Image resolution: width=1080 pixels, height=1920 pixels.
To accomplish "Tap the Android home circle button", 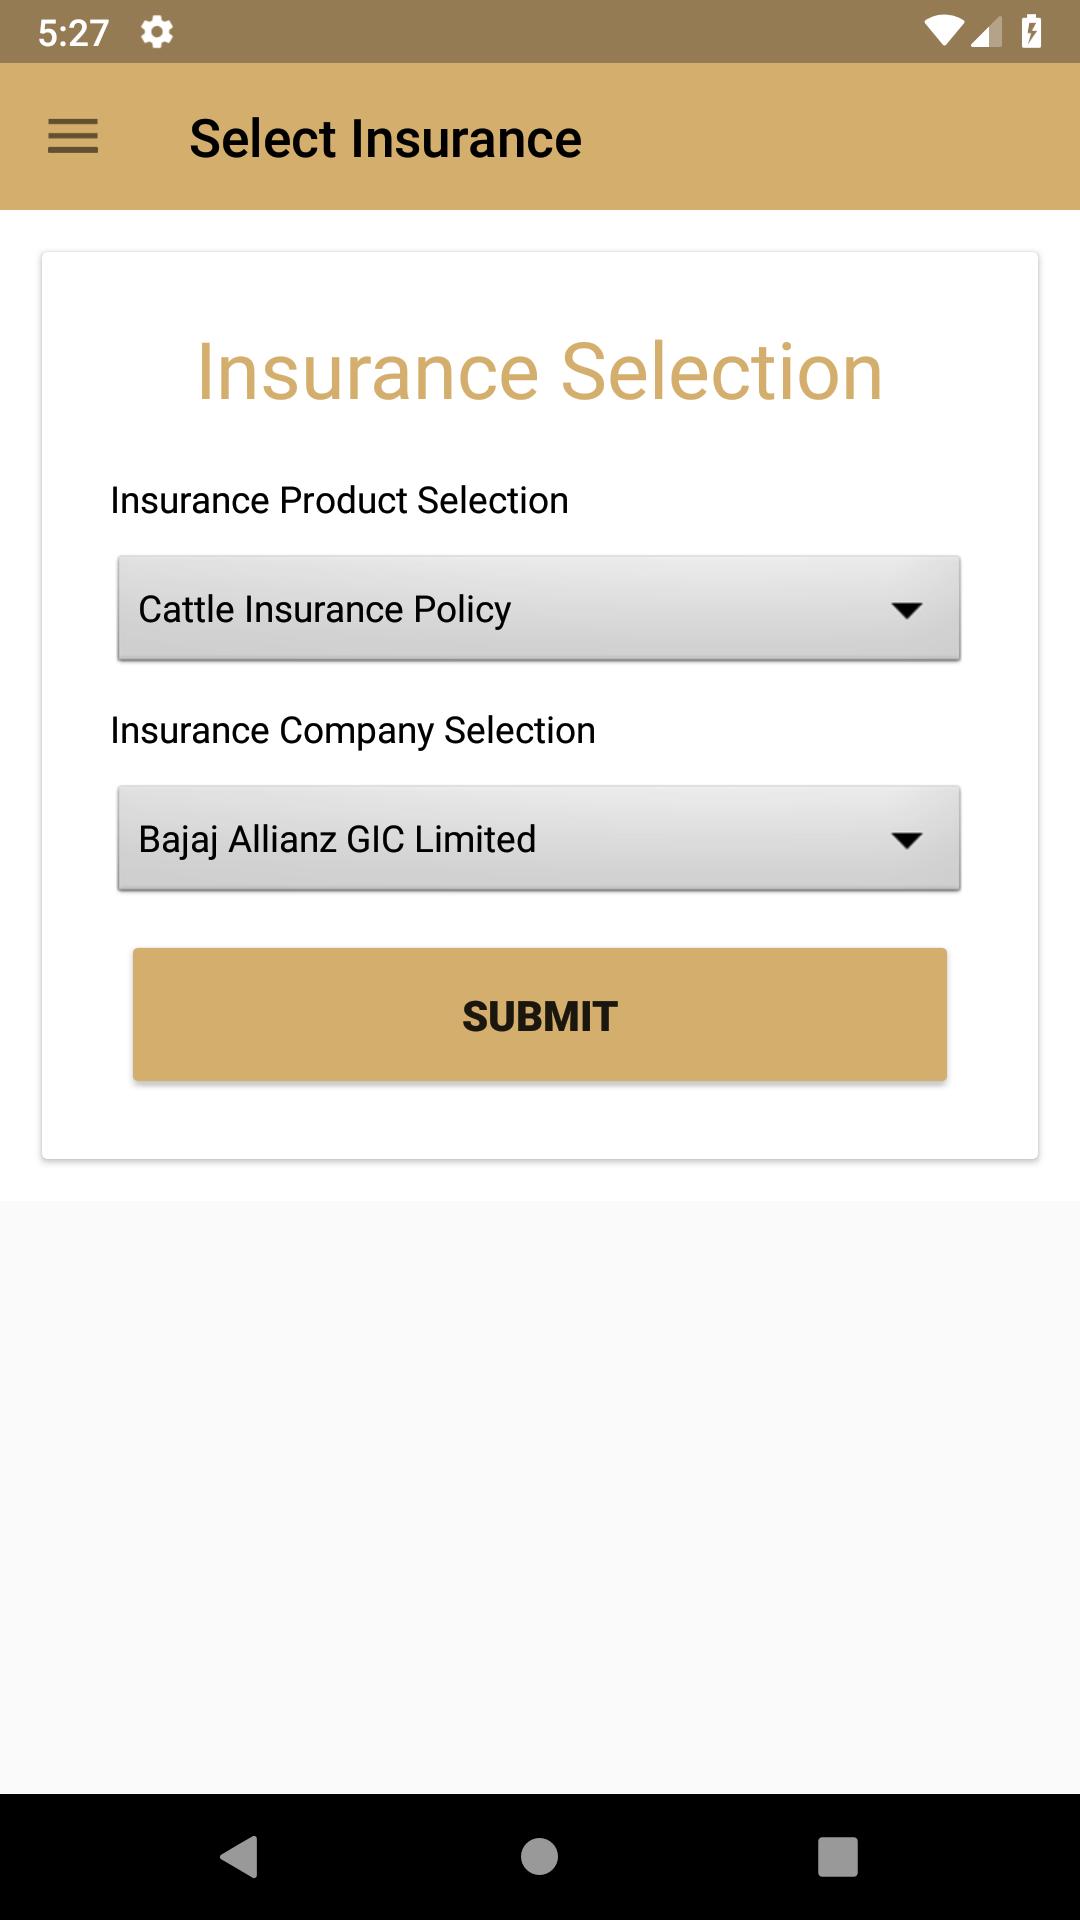I will coord(540,1857).
